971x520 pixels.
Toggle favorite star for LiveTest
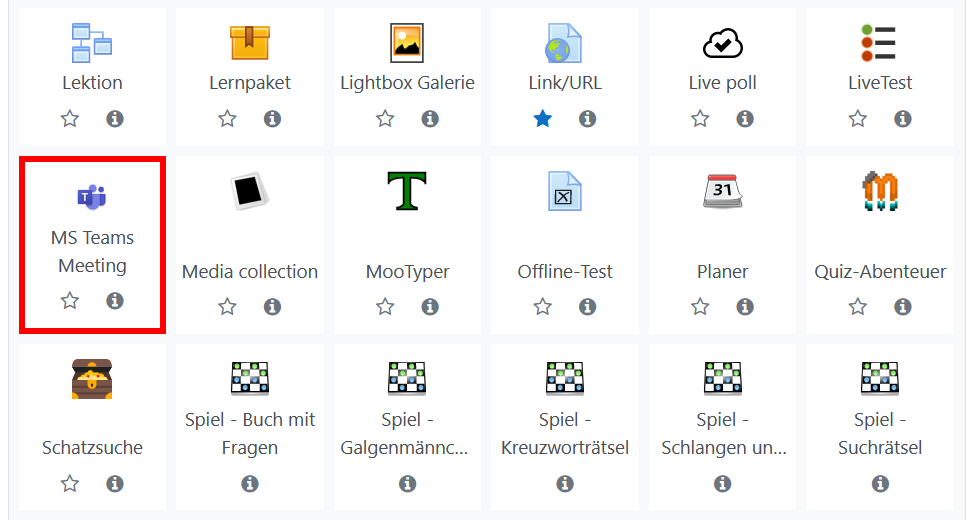pyautogui.click(x=858, y=119)
